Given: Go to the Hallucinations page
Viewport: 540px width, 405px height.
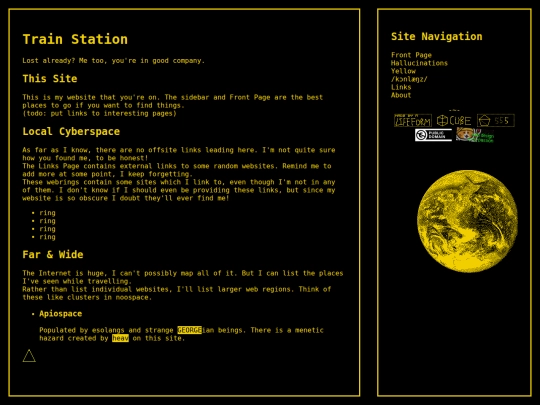Looking at the screenshot, I should (419, 63).
